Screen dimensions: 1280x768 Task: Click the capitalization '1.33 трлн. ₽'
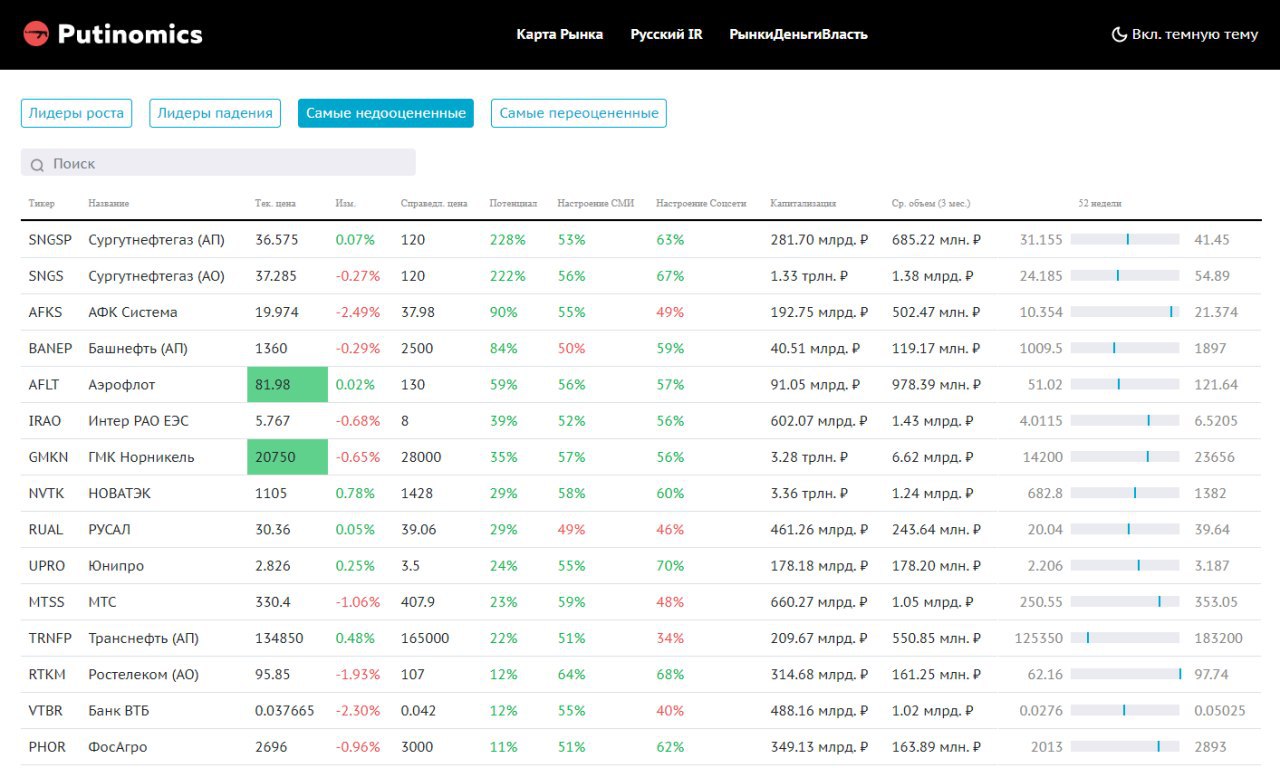[810, 276]
